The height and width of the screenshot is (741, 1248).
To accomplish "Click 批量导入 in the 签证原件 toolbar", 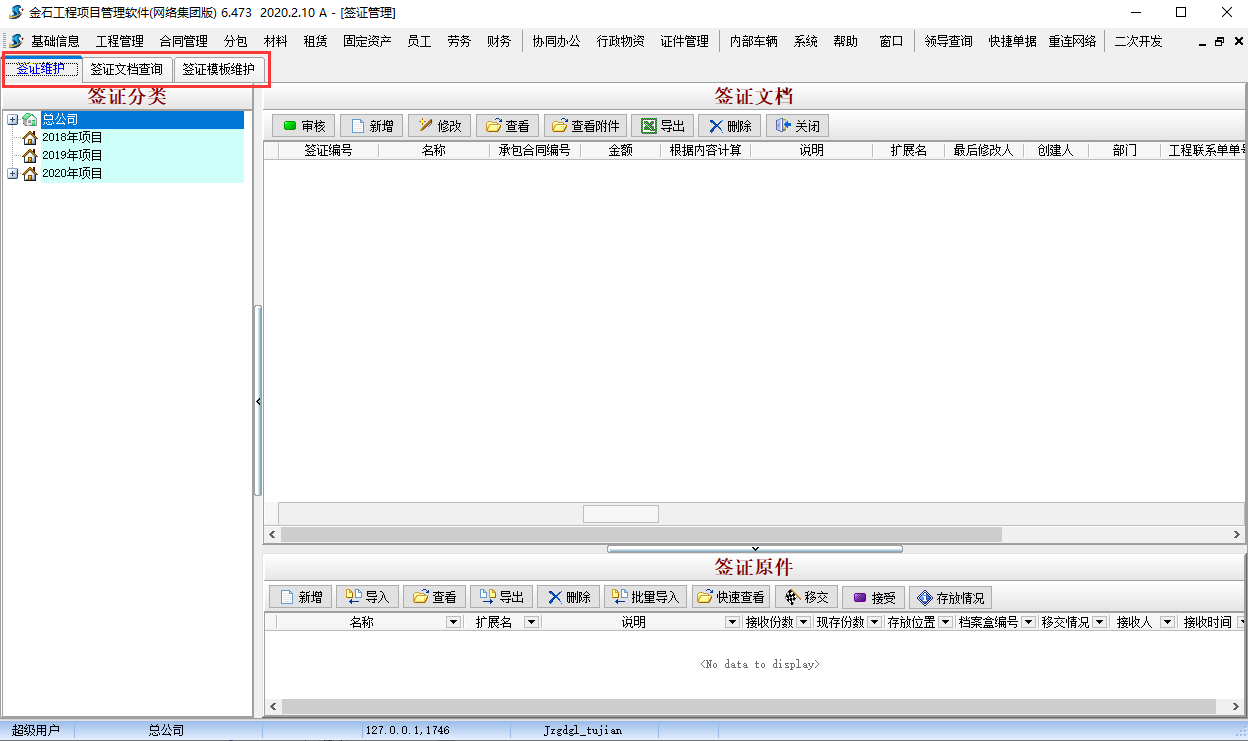I will (x=644, y=597).
